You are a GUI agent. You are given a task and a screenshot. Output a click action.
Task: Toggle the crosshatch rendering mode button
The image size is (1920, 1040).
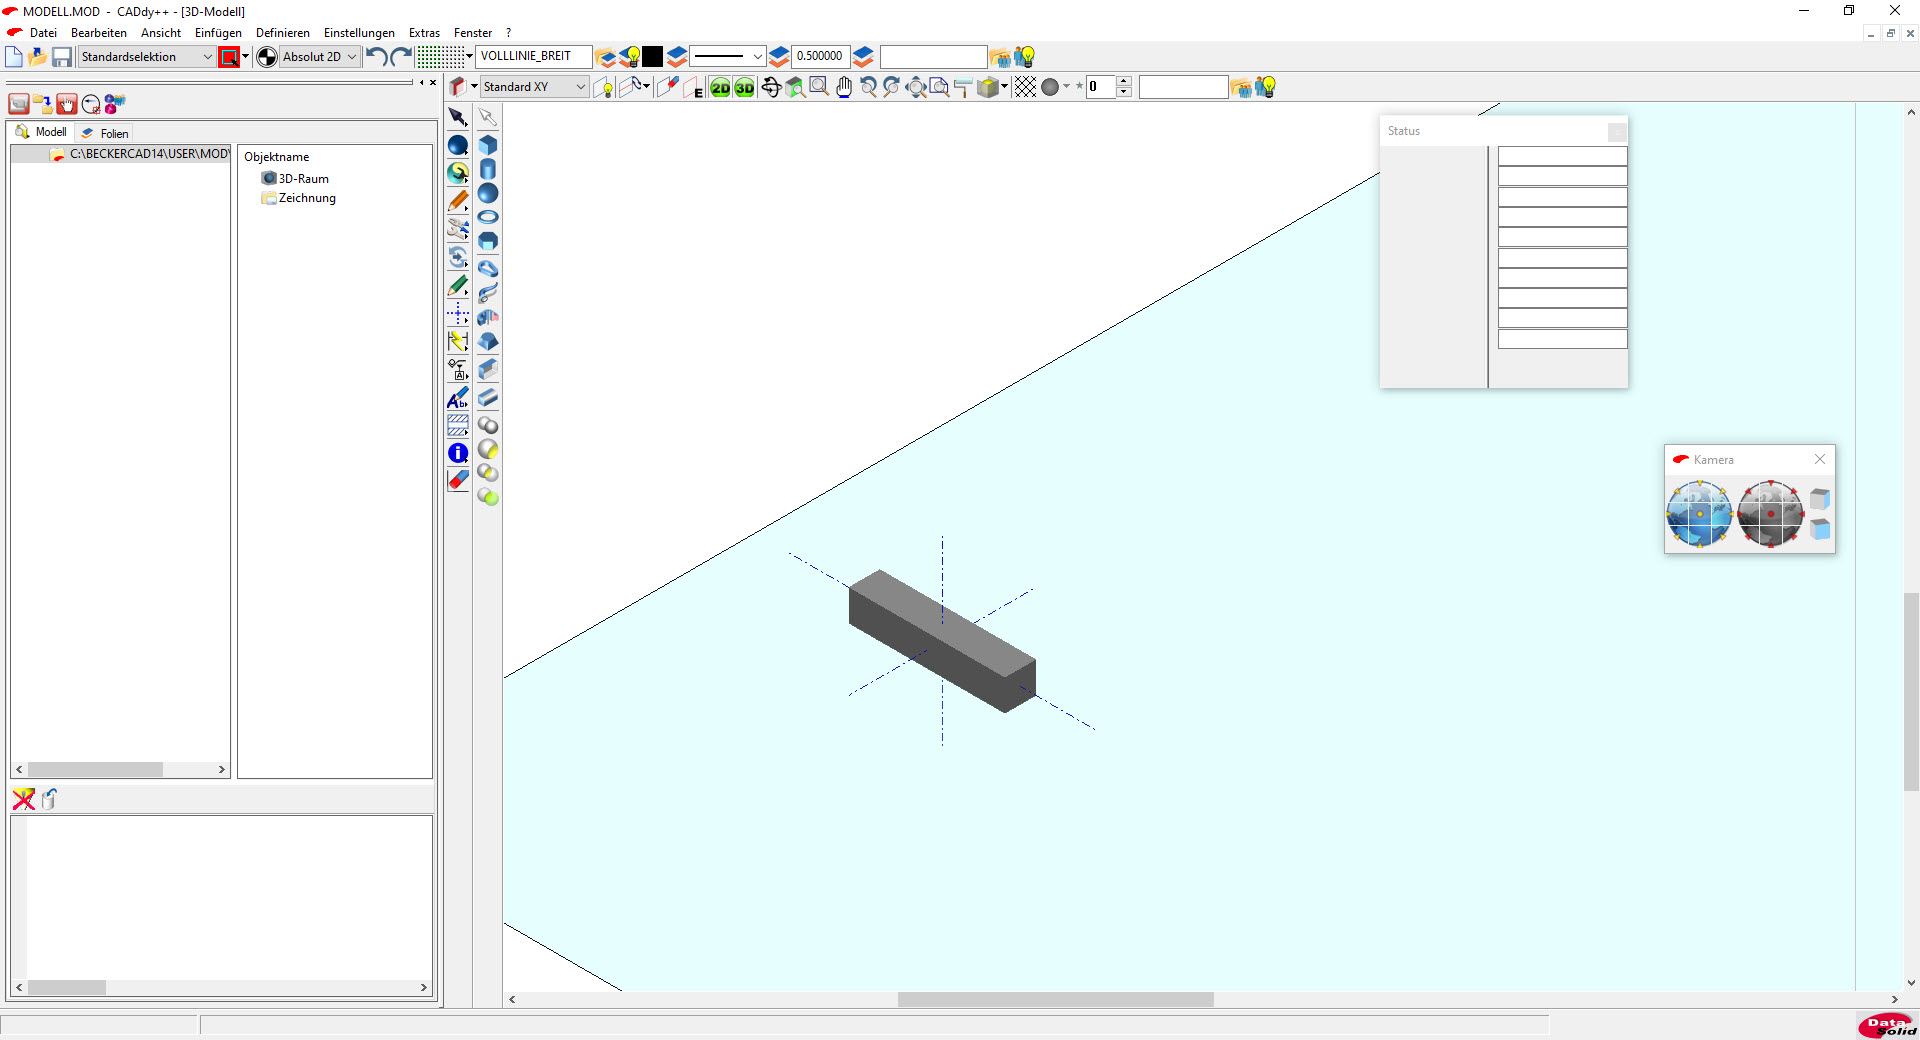(x=1025, y=87)
